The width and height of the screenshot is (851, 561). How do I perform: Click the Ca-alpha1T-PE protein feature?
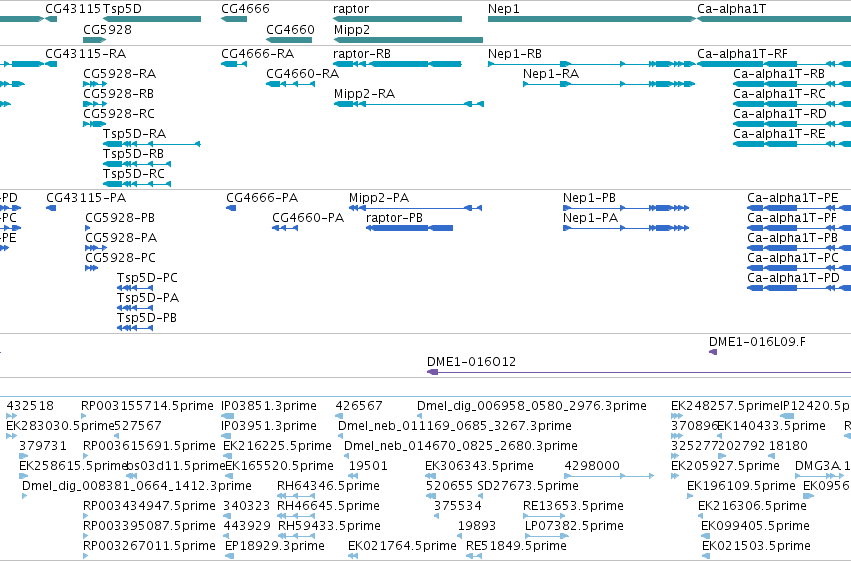pyautogui.click(x=799, y=208)
